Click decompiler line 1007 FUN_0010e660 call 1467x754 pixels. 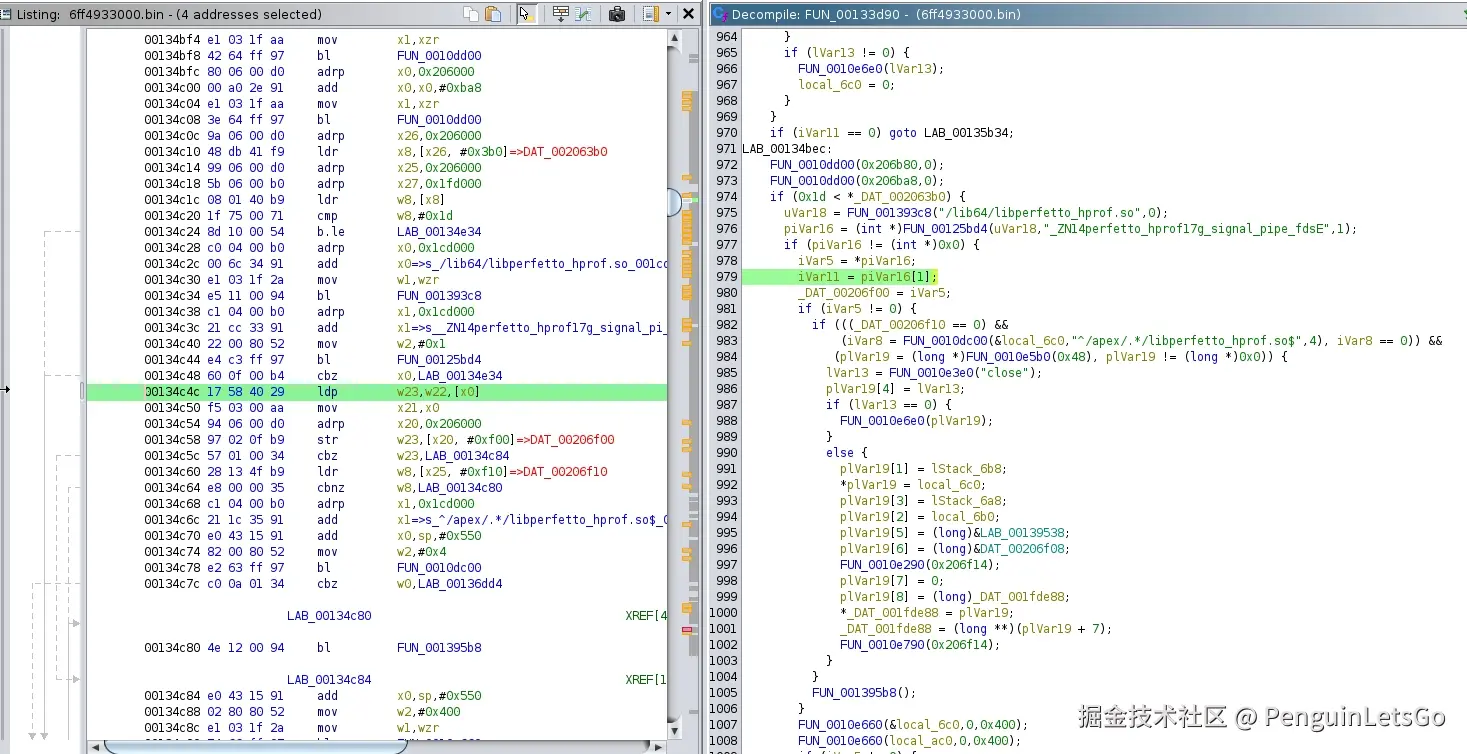point(912,725)
